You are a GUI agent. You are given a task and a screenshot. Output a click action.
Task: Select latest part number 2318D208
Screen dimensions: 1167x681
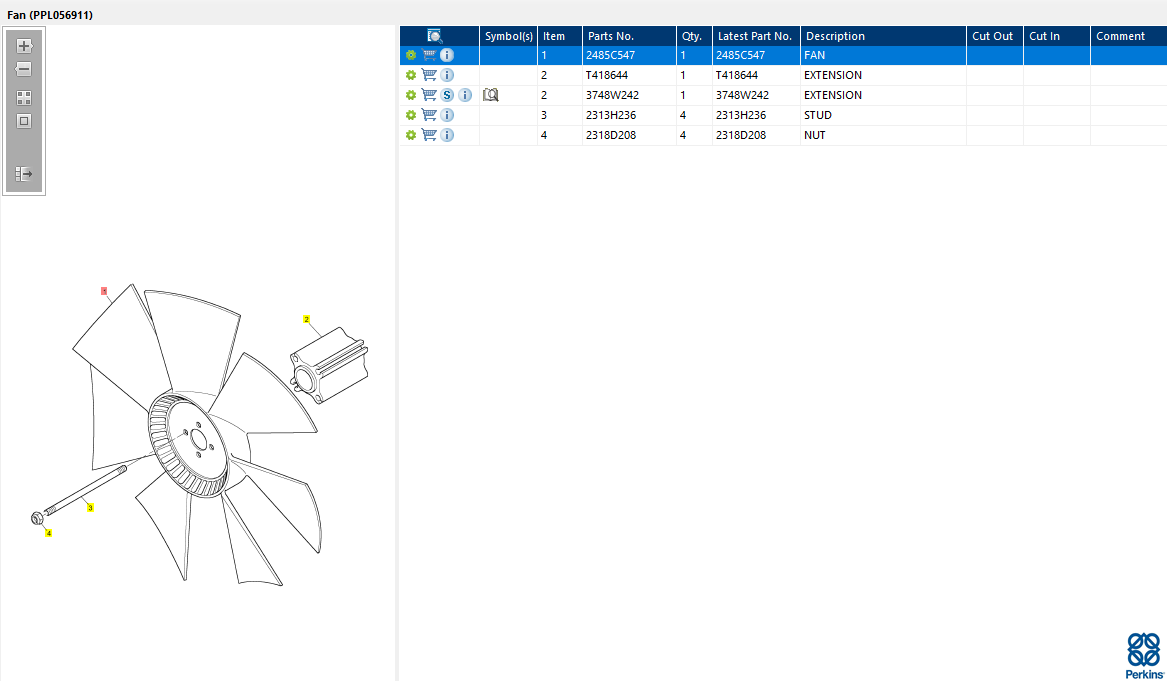tap(756, 135)
